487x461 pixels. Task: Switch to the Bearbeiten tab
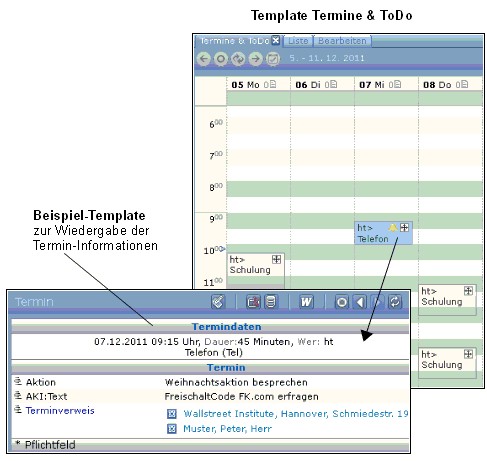coord(342,41)
